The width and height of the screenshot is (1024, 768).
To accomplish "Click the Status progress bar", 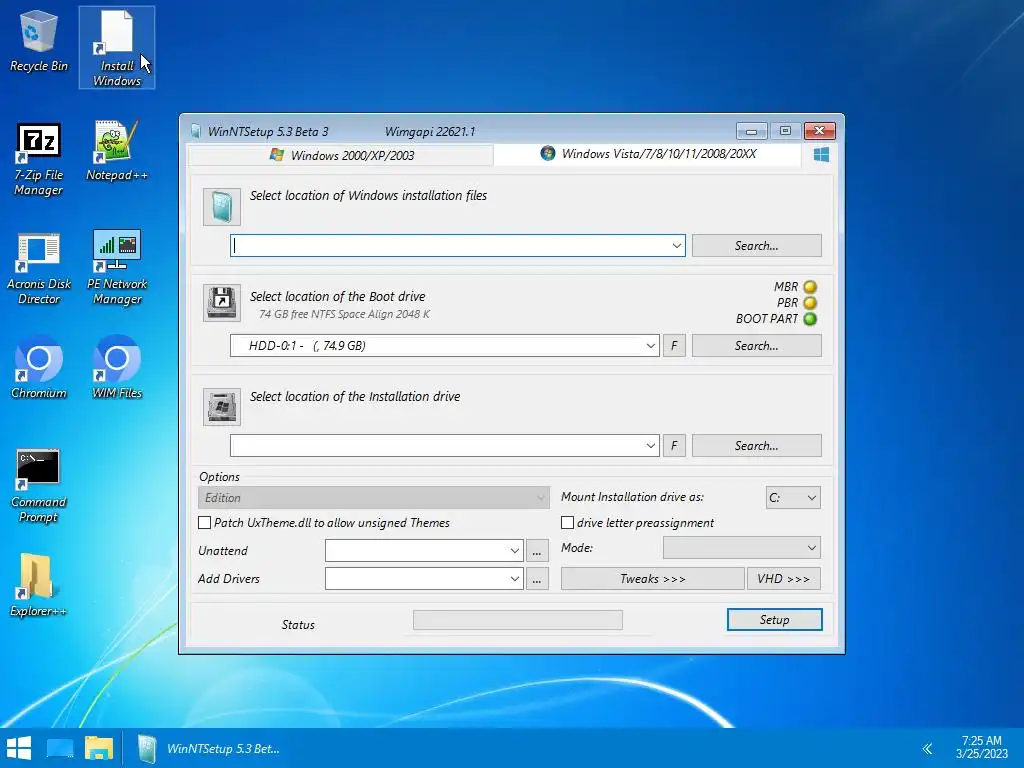I will 518,620.
